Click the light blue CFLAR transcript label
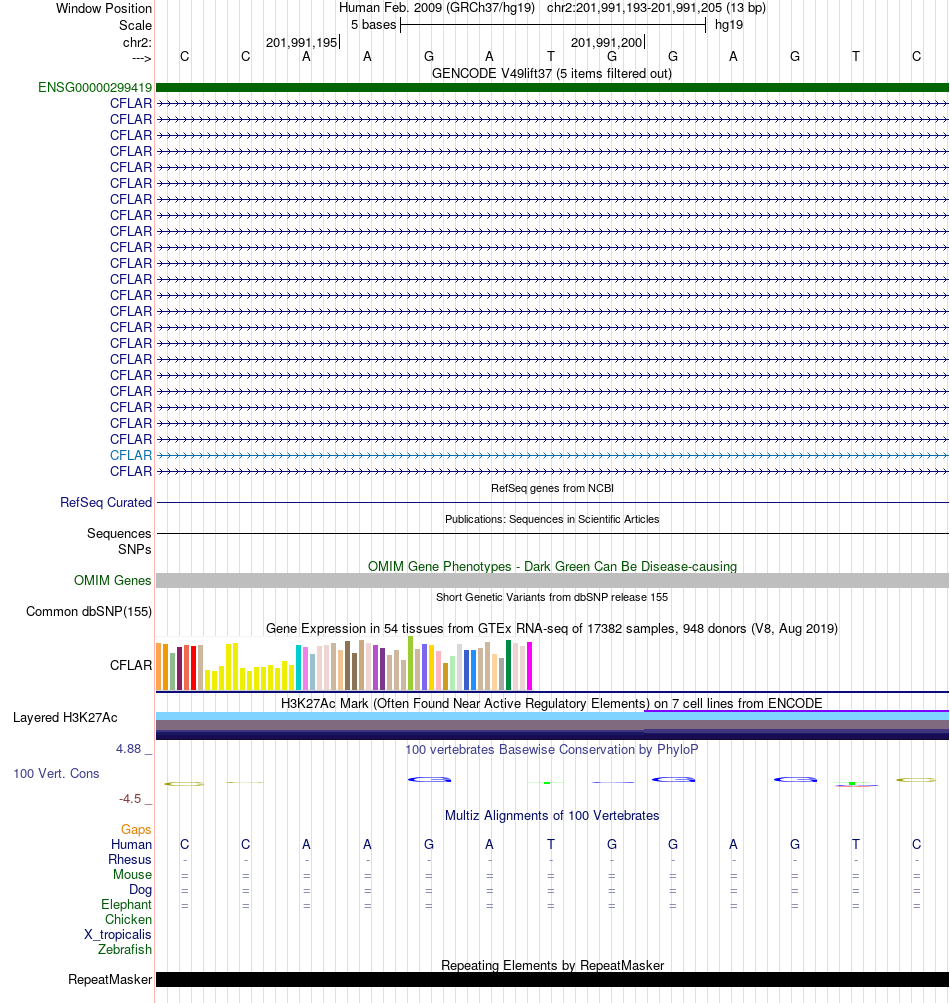The height and width of the screenshot is (1003, 950). (x=131, y=455)
